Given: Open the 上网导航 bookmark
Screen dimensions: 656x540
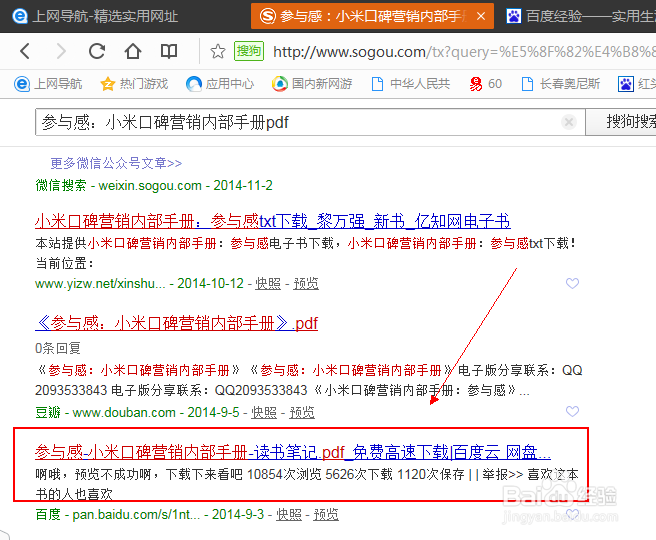Looking at the screenshot, I should pos(48,84).
